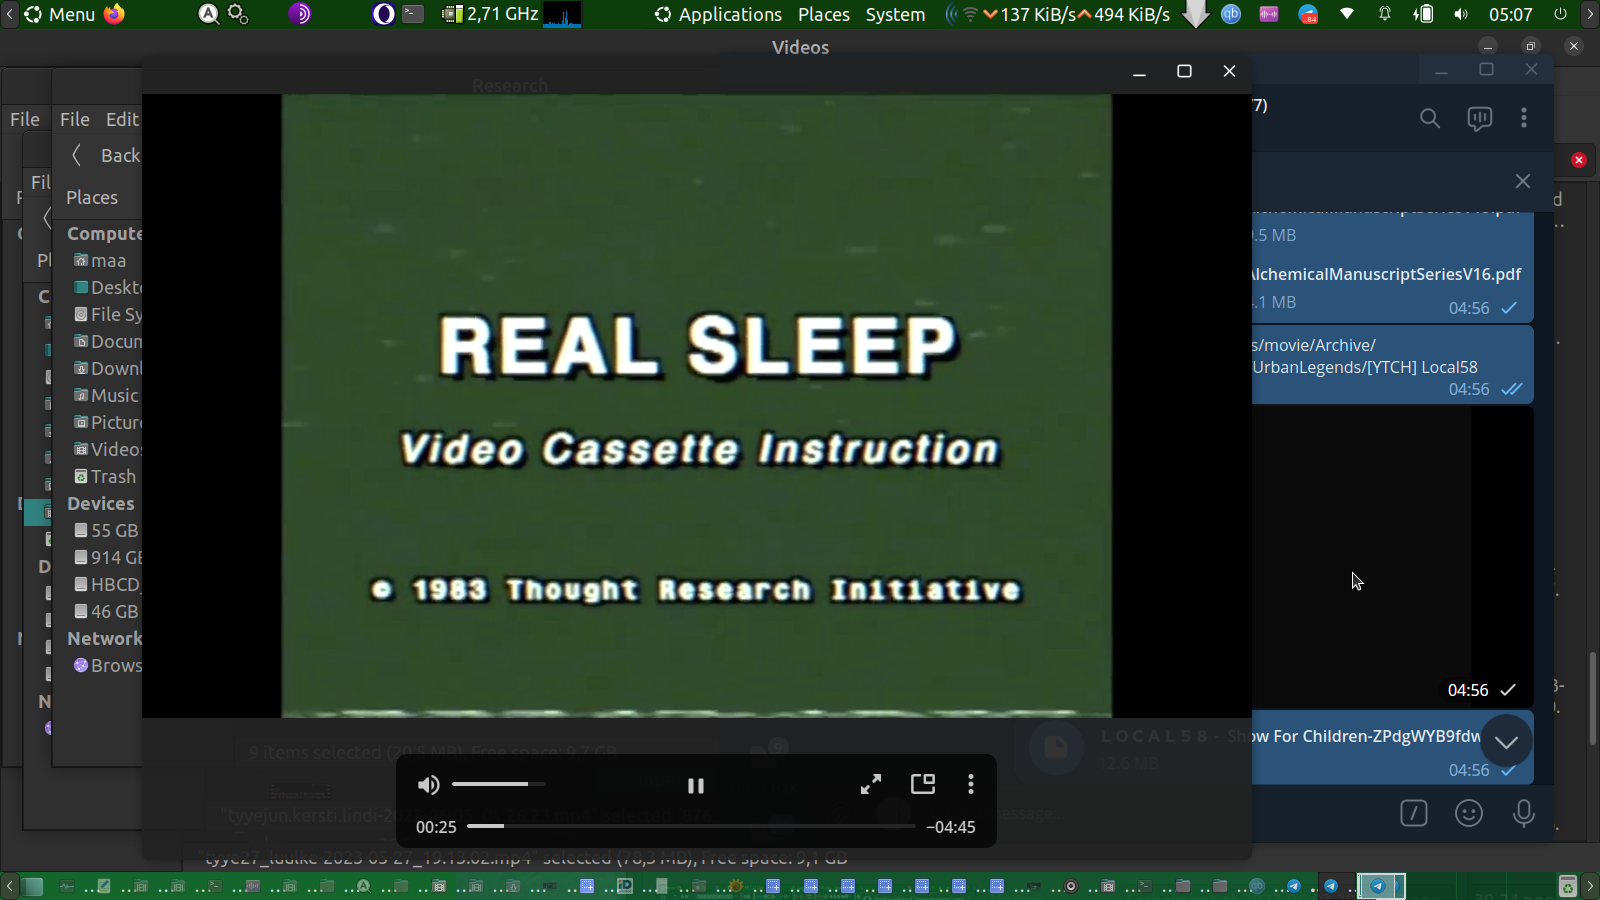The width and height of the screenshot is (1600, 900).
Task: Switch the video to fullscreen mode
Action: pos(871,785)
